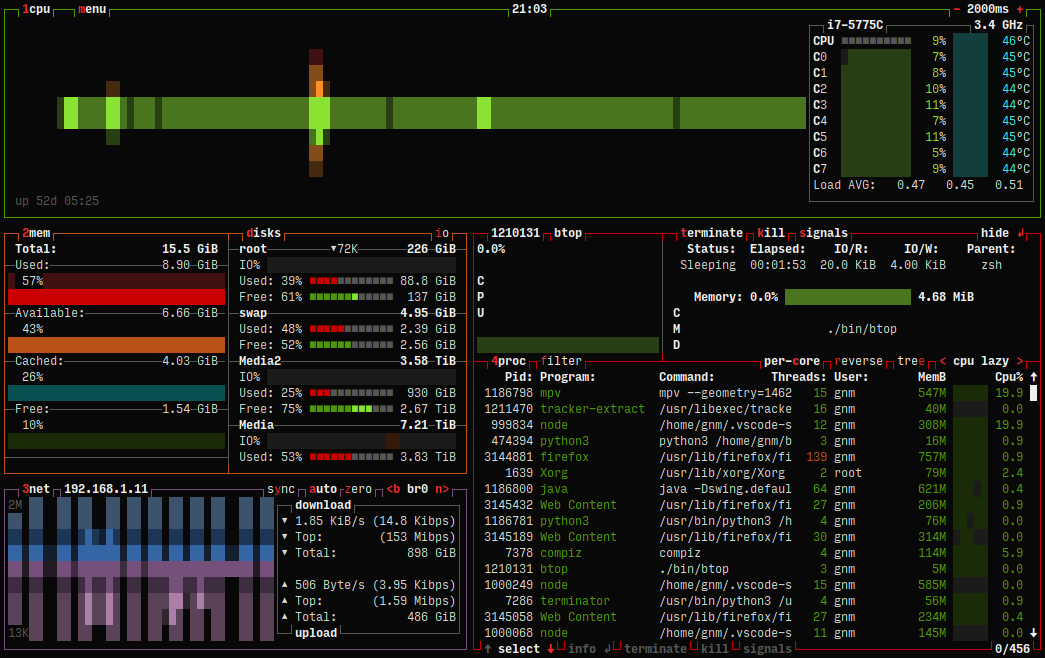The height and width of the screenshot is (658, 1045).
Task: Click the scroll-down arrow below the process list
Action: [1033, 632]
